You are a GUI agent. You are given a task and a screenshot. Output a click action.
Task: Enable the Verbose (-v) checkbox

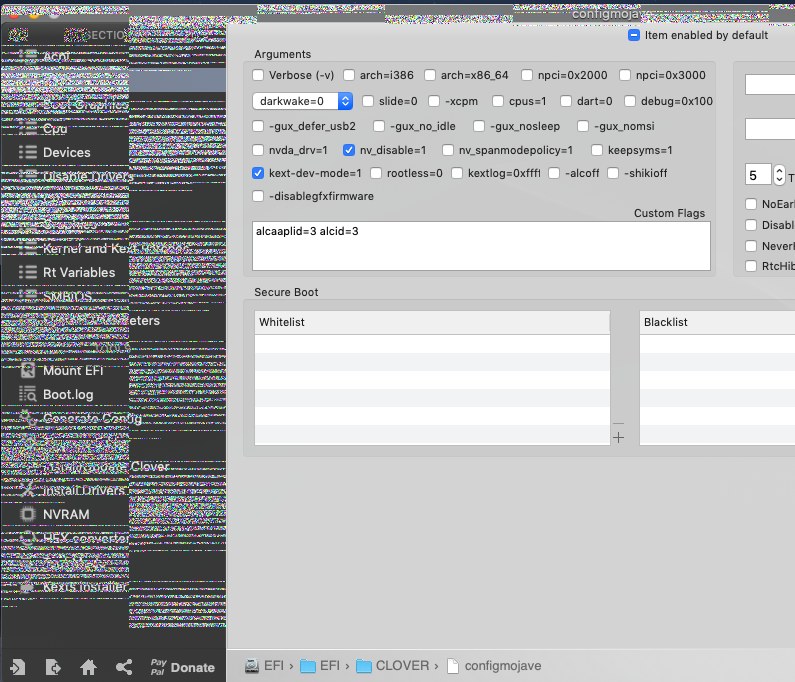[258, 75]
